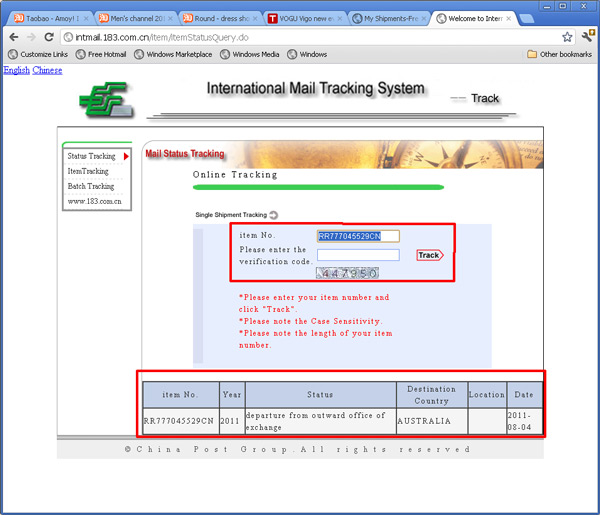Close the Men's channel tab
Image resolution: width=600 pixels, height=515 pixels.
point(170,18)
